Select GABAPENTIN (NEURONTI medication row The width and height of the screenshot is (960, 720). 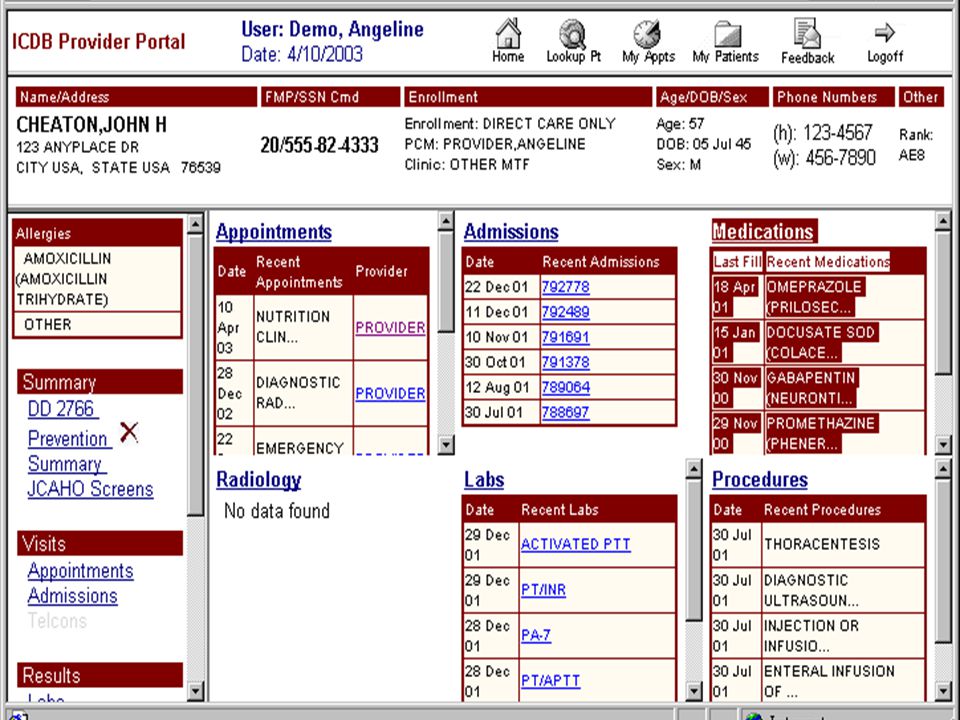point(818,388)
